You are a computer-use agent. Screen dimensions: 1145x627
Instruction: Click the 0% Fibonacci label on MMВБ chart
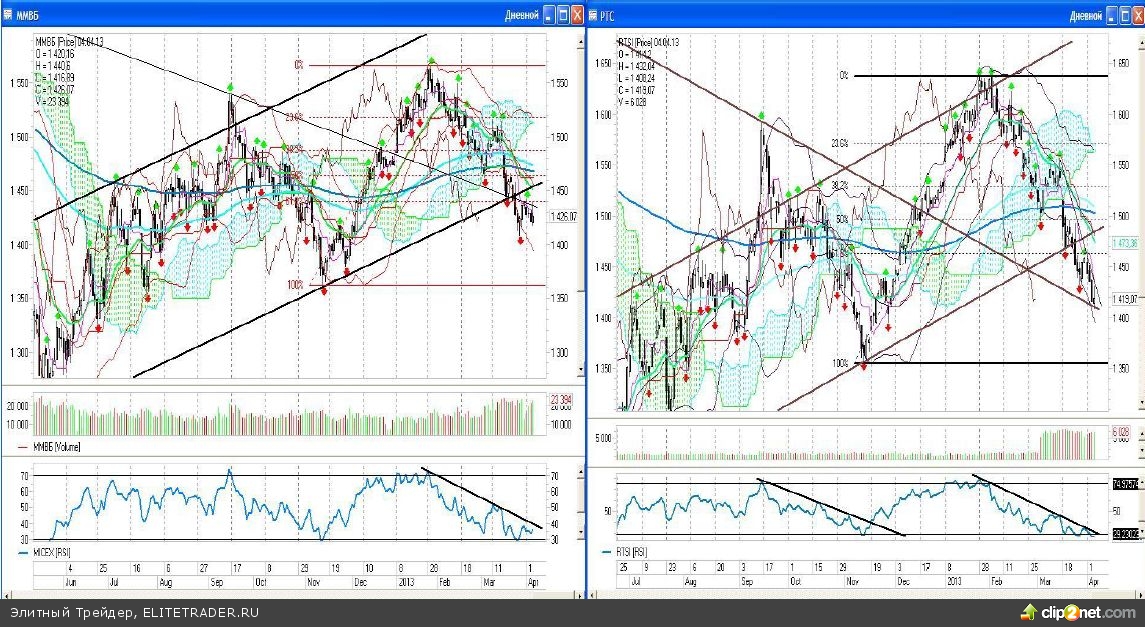[x=298, y=64]
